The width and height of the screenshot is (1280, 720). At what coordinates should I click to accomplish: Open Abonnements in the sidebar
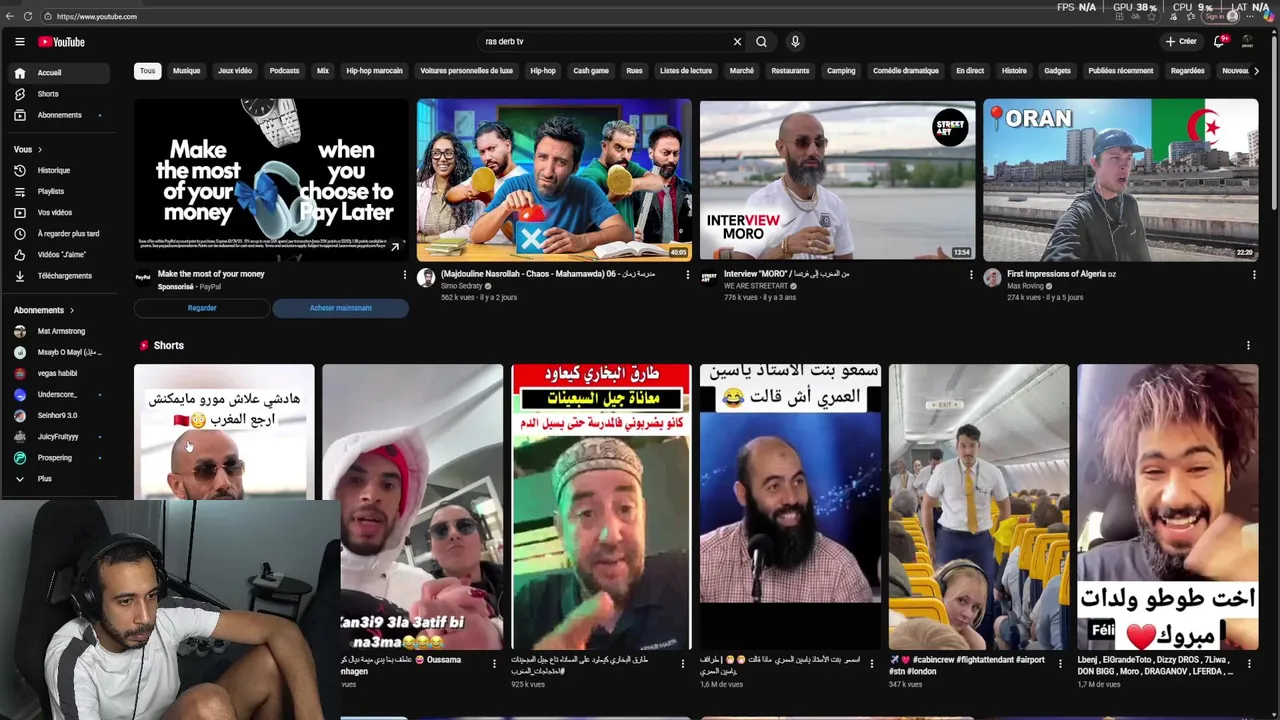click(x=60, y=115)
